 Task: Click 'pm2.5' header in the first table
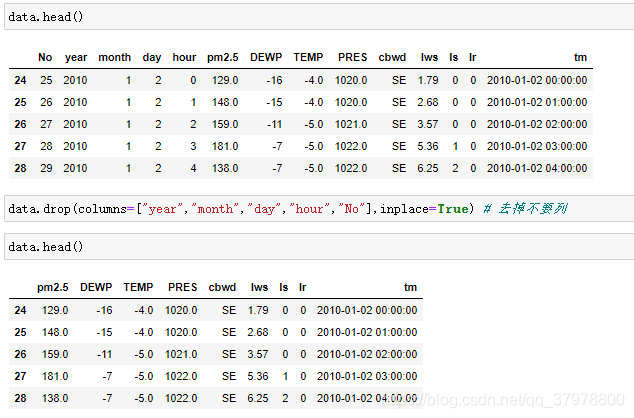(223, 57)
